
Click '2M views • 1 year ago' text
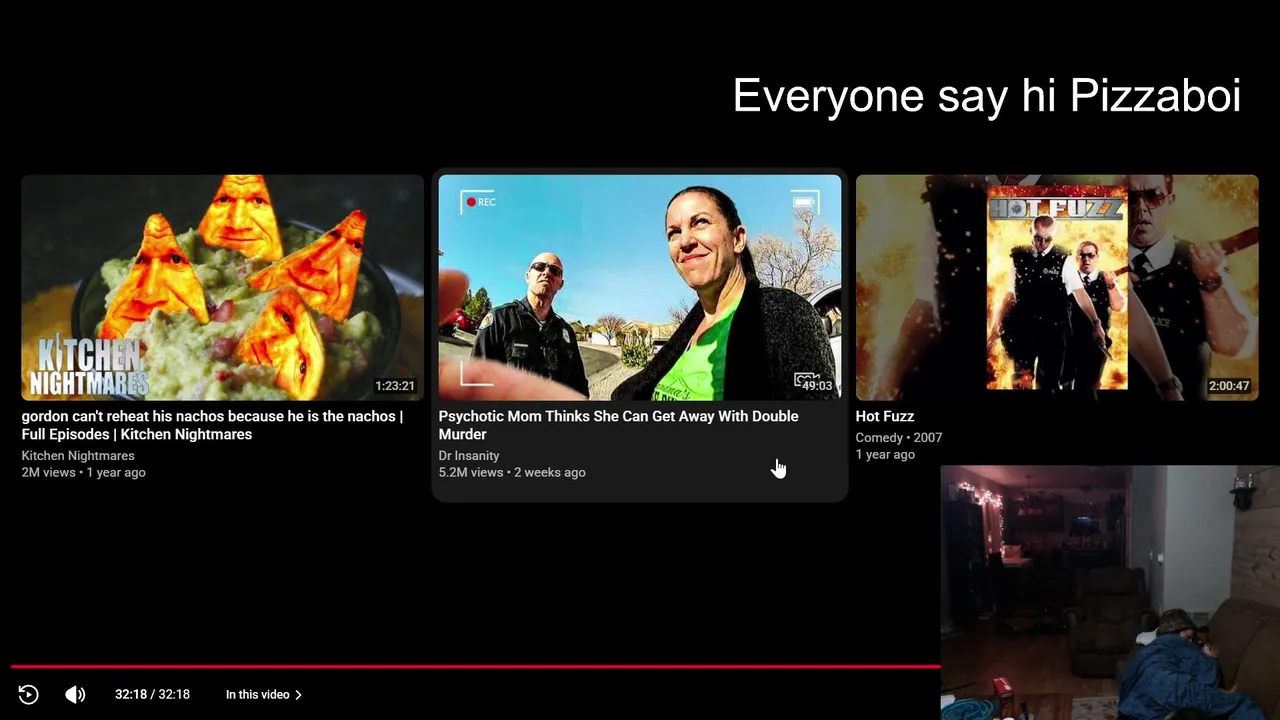pyautogui.click(x=84, y=472)
